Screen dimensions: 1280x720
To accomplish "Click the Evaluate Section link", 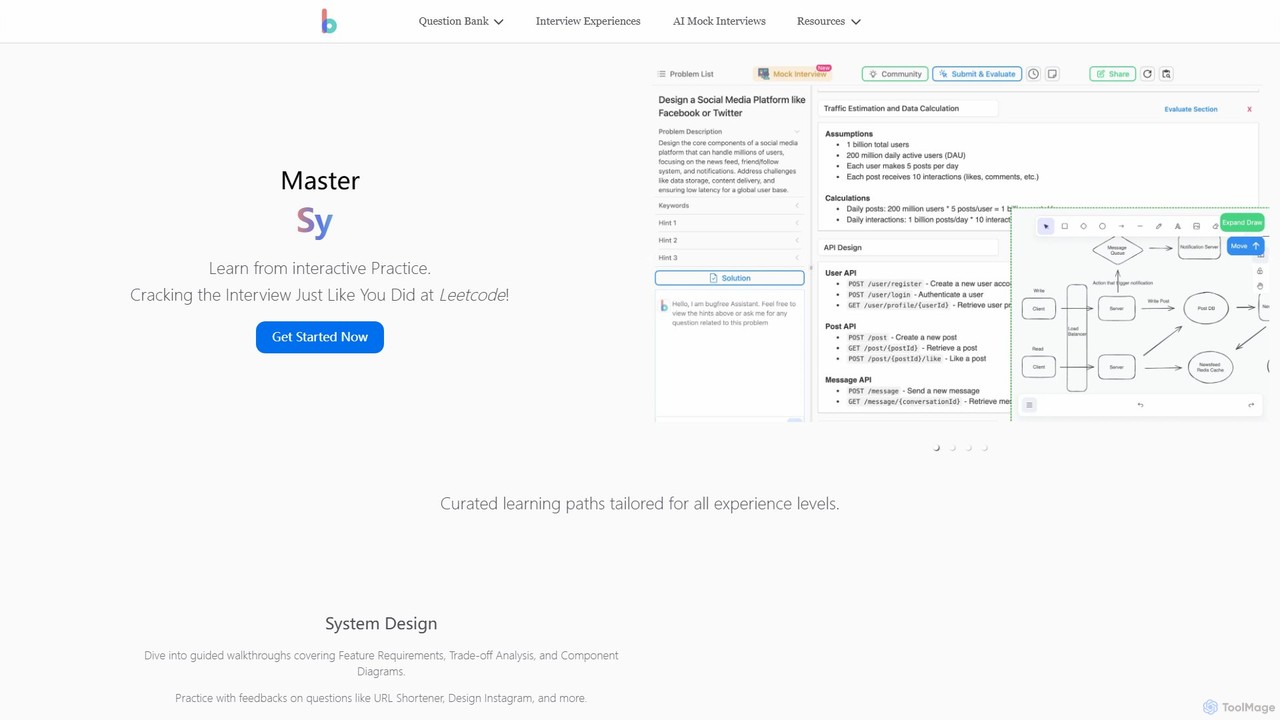I will 1191,109.
